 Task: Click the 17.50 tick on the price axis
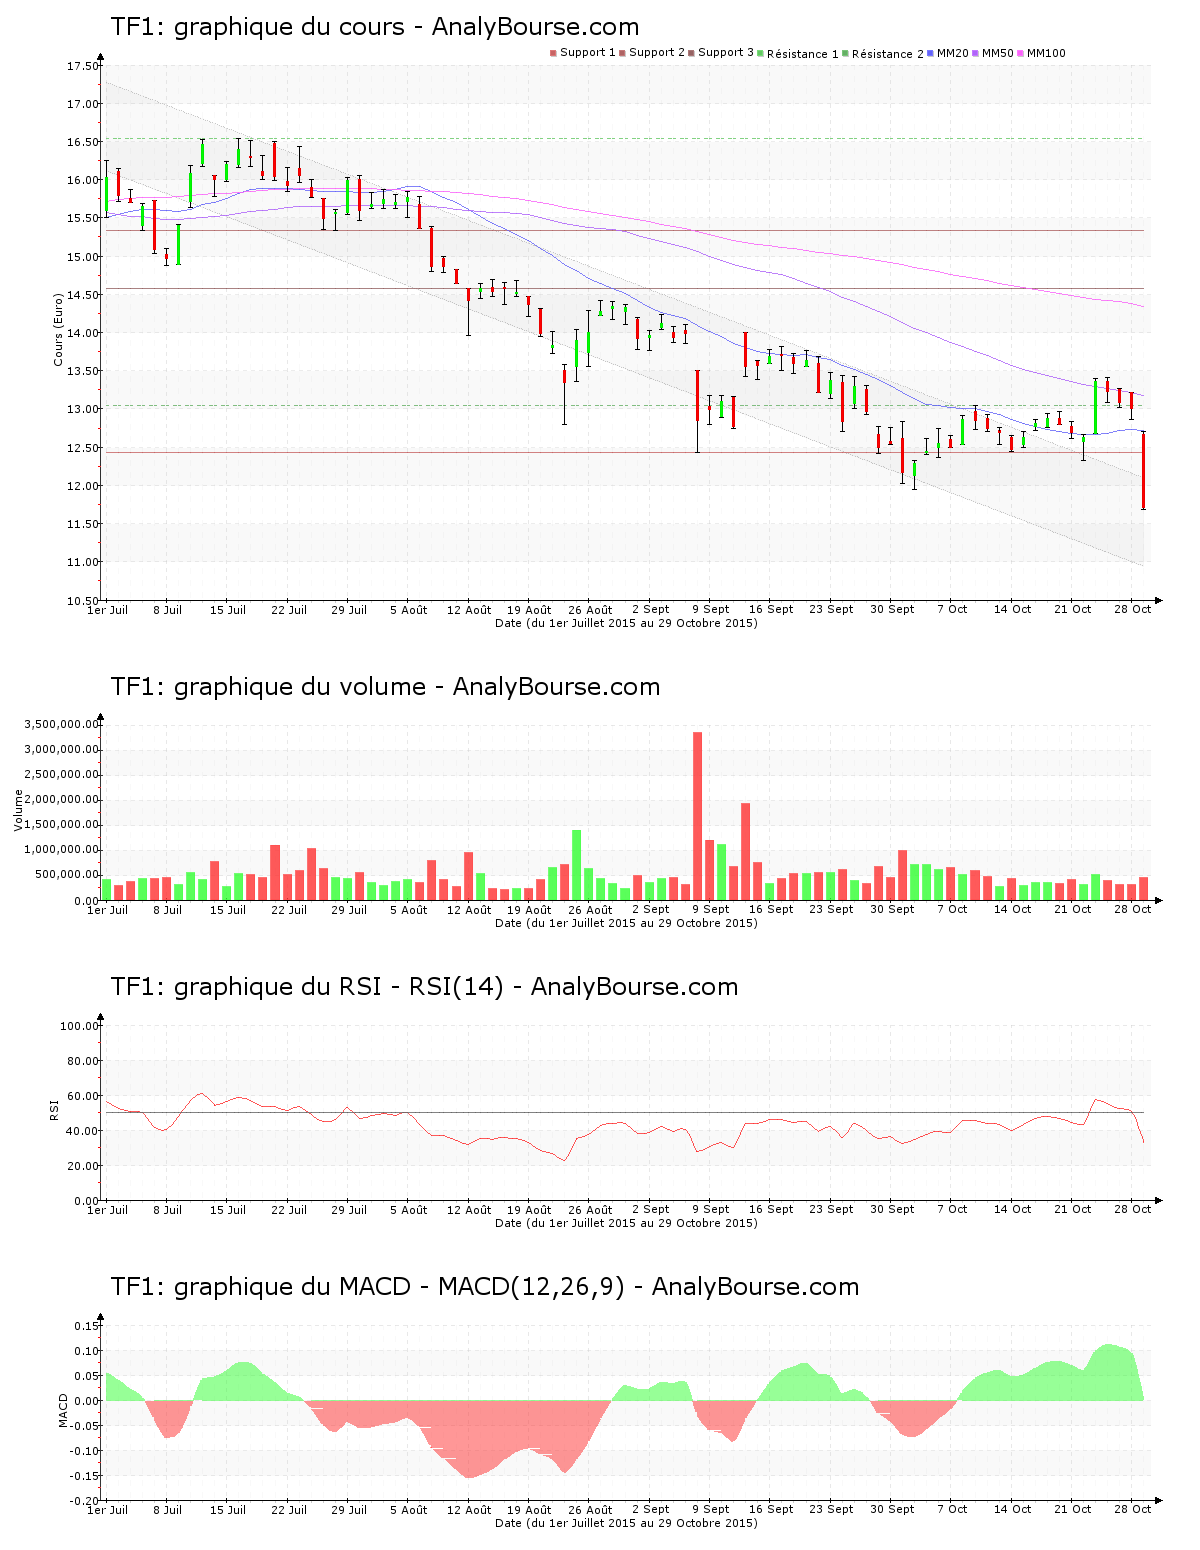tap(83, 66)
